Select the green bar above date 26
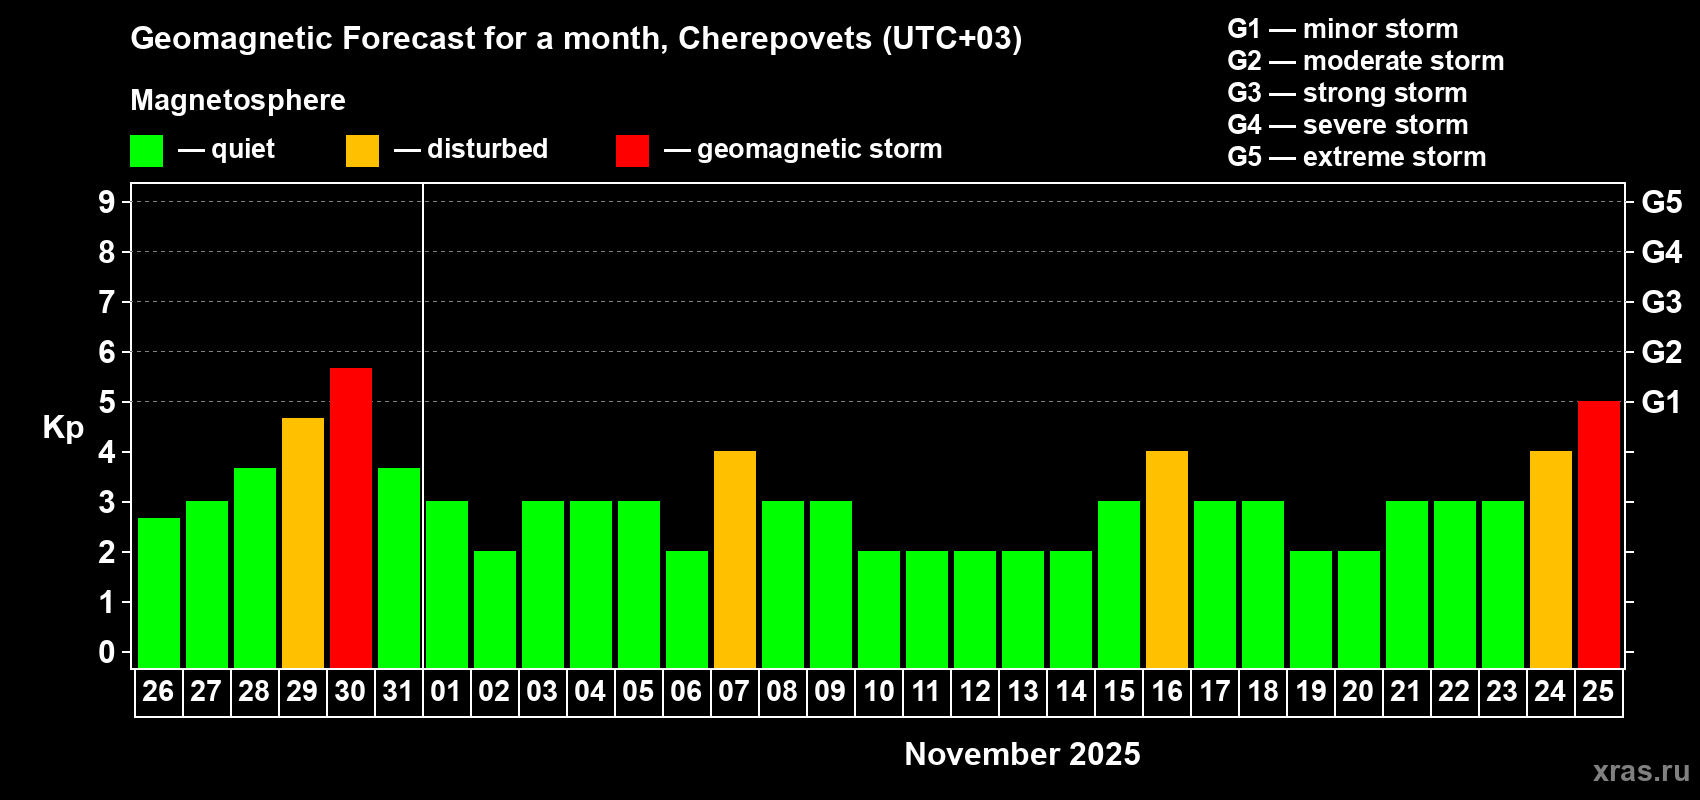1700x800 pixels. (159, 592)
